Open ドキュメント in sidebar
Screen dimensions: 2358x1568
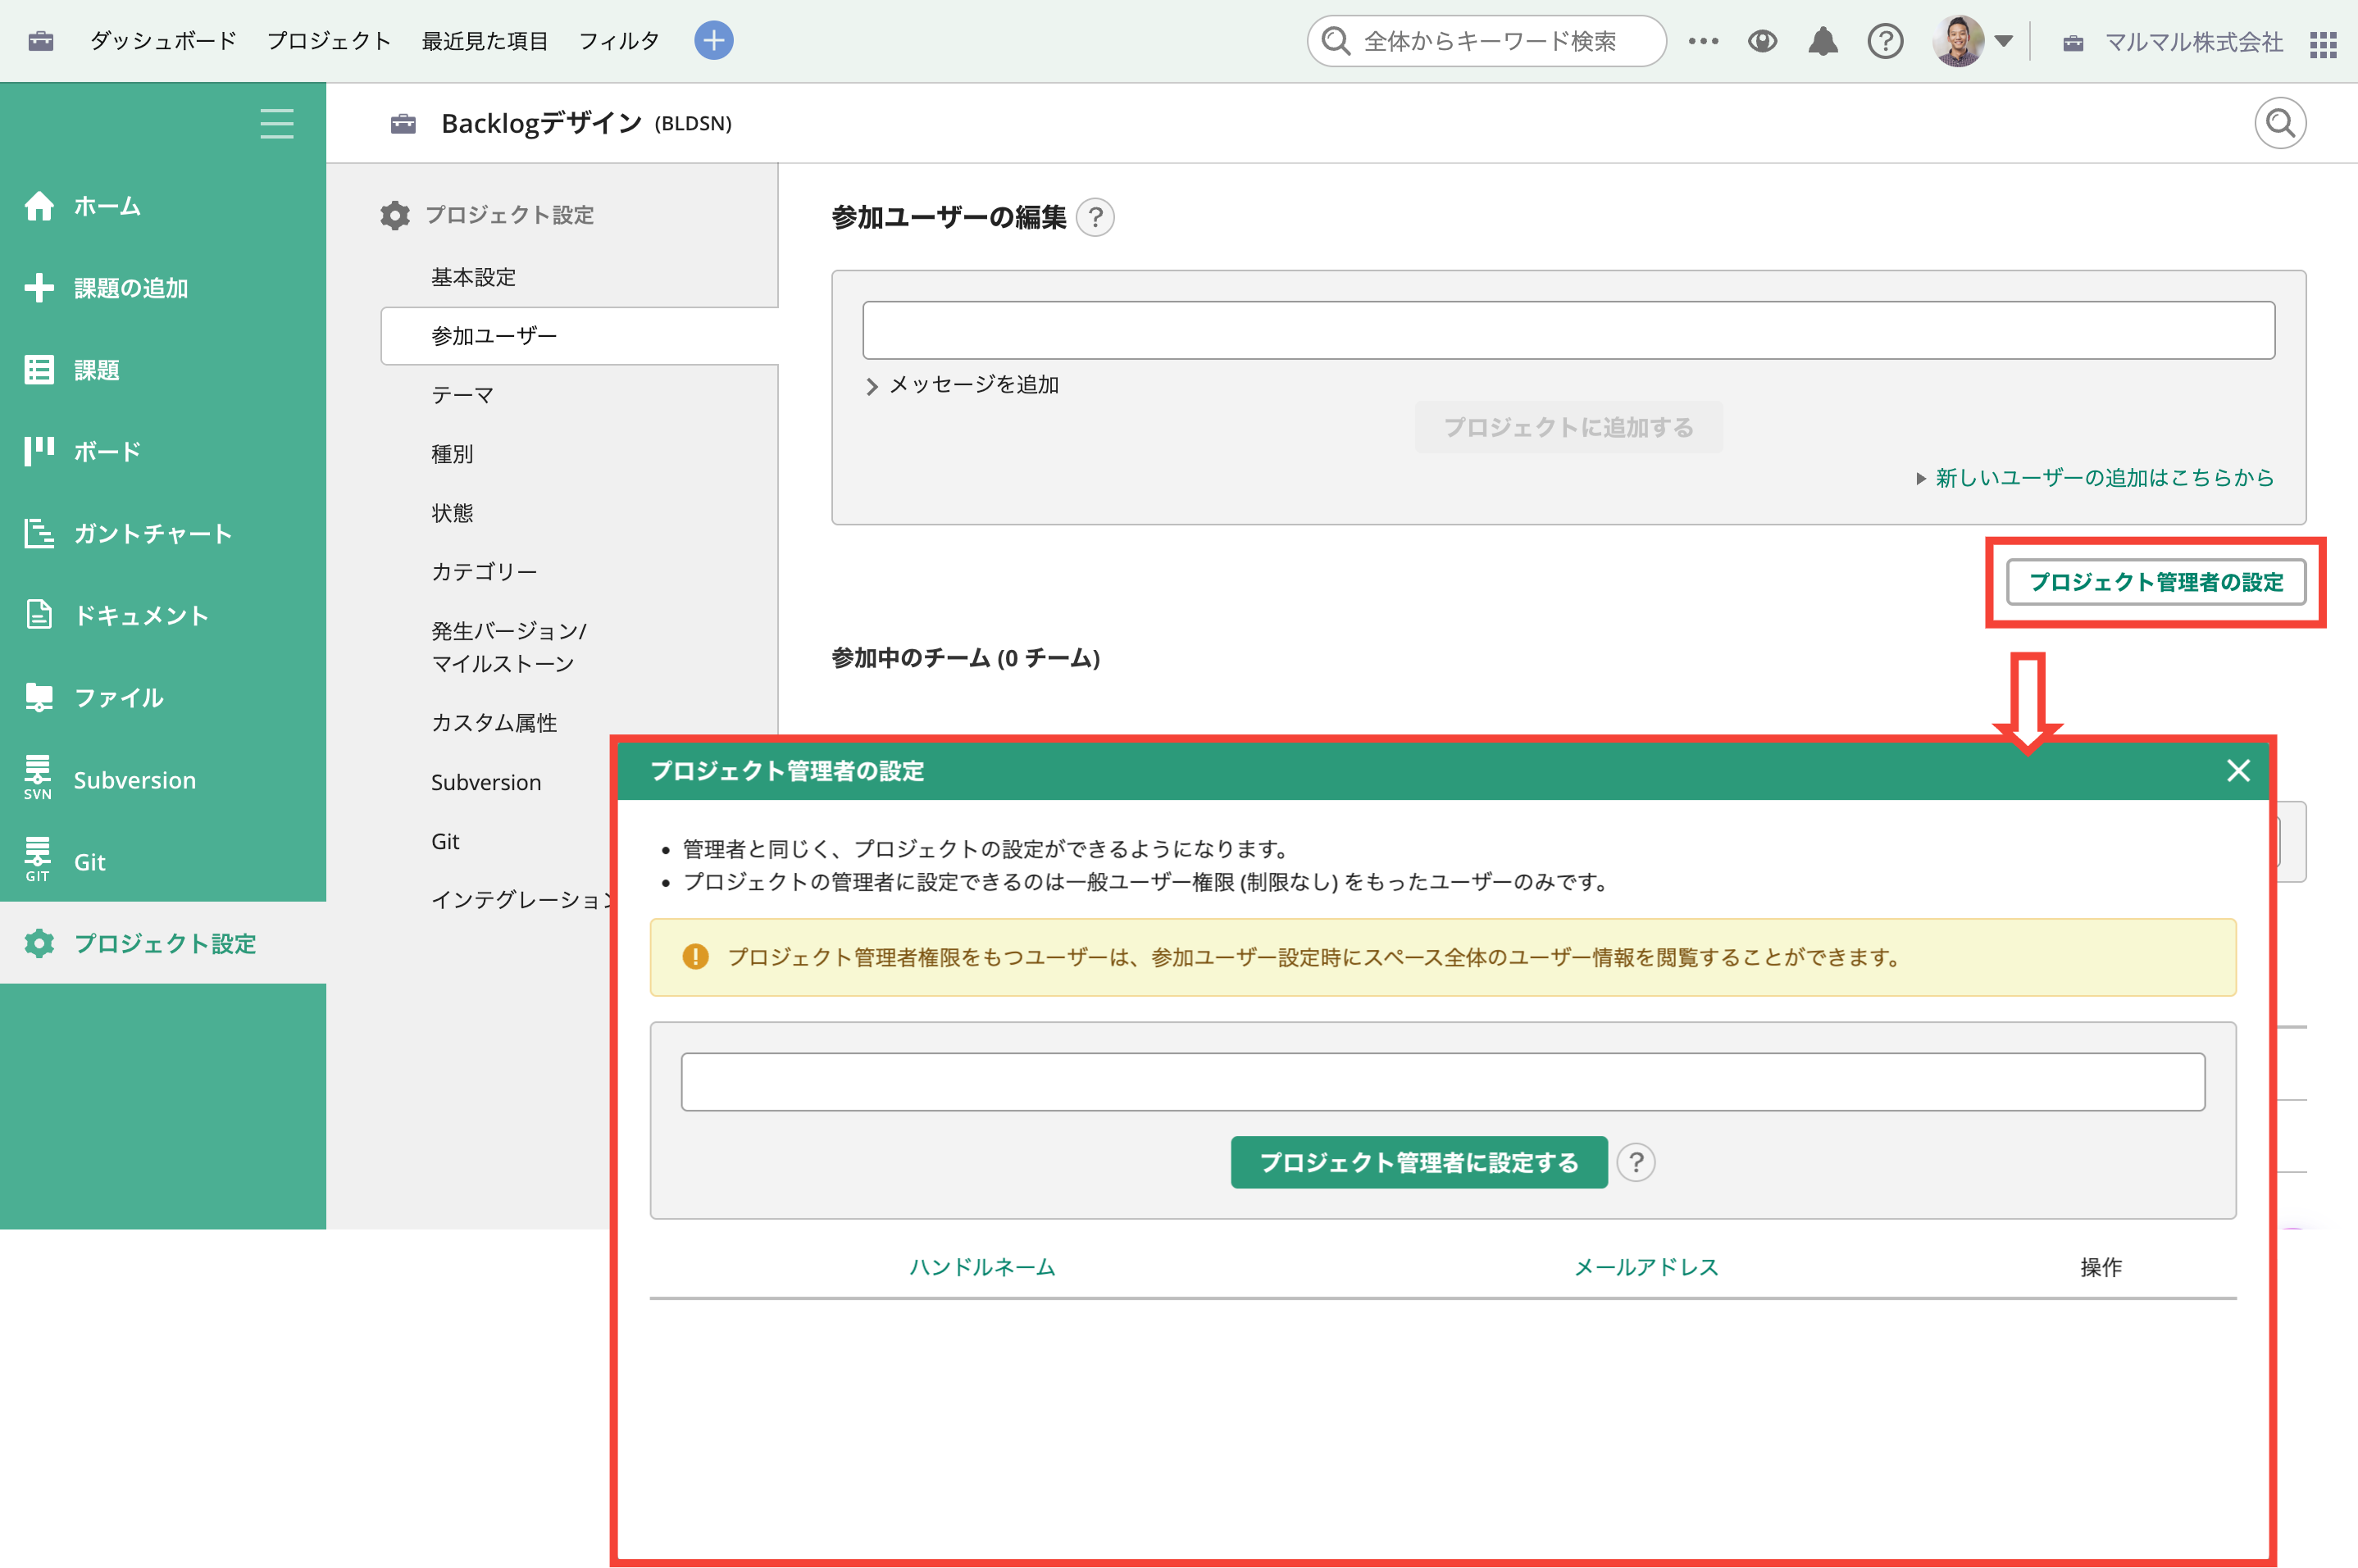(x=163, y=616)
